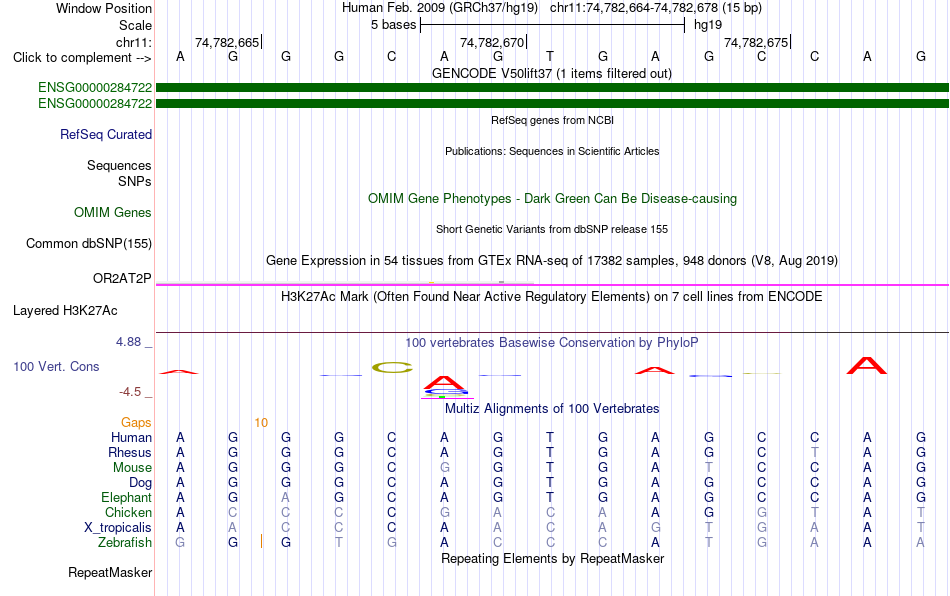Screen dimensions: 950x596
Task: Click 'Multiz Alignments of 100 Vertebrates' title
Action: pyautogui.click(x=552, y=408)
